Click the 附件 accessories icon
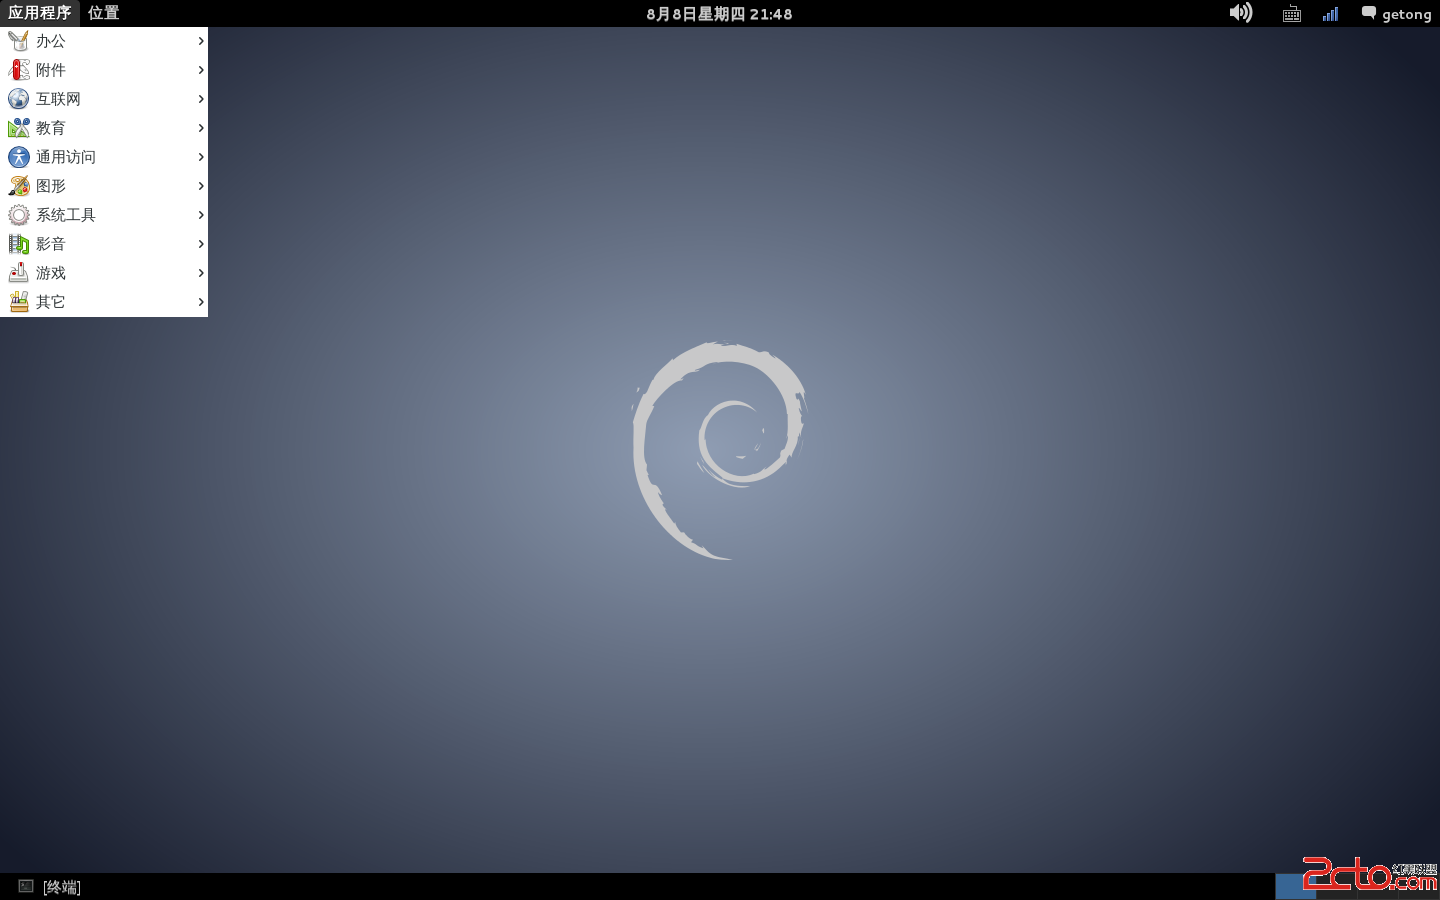 click(18, 70)
